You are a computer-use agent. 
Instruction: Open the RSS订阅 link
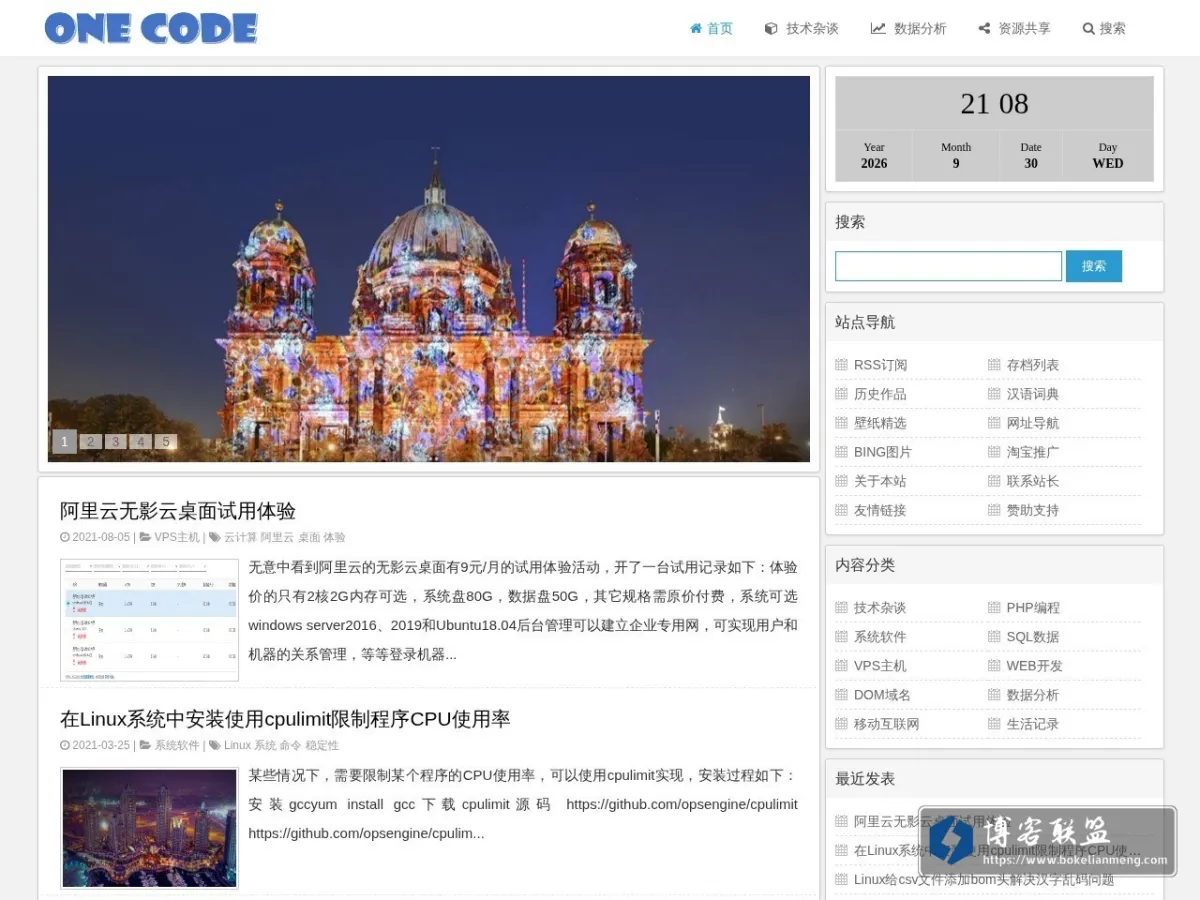tap(880, 365)
